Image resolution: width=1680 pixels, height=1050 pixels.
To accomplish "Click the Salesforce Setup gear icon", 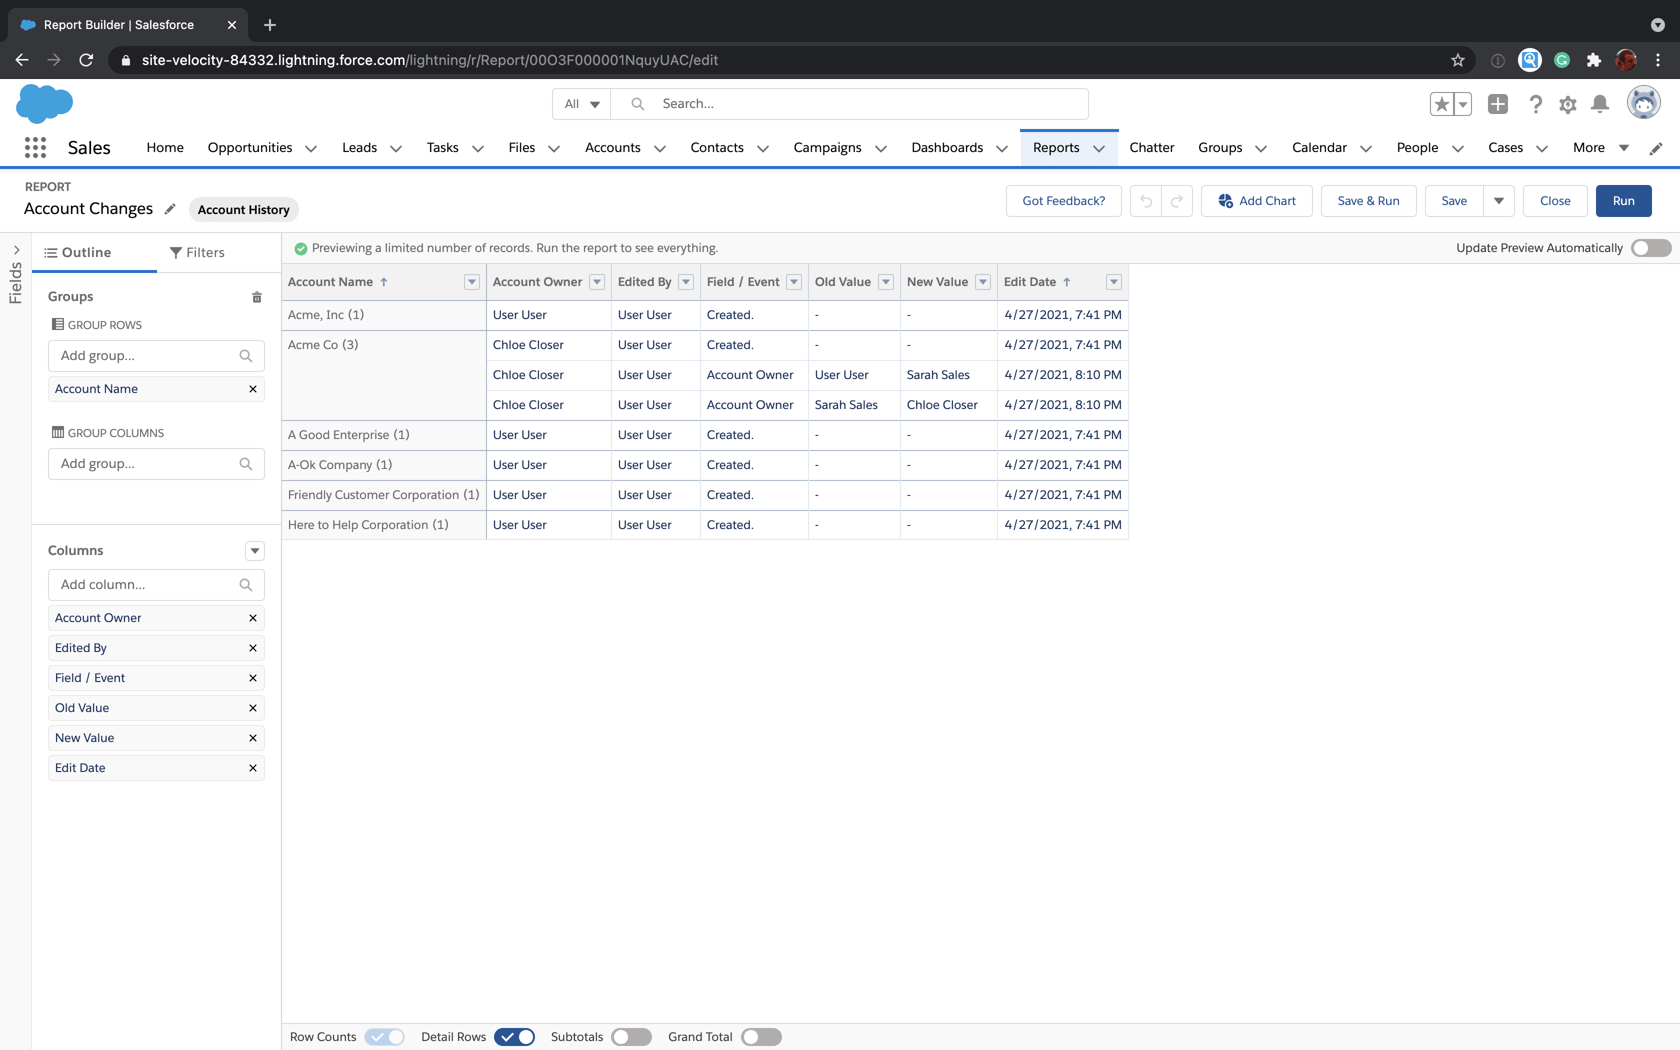I will click(x=1568, y=103).
